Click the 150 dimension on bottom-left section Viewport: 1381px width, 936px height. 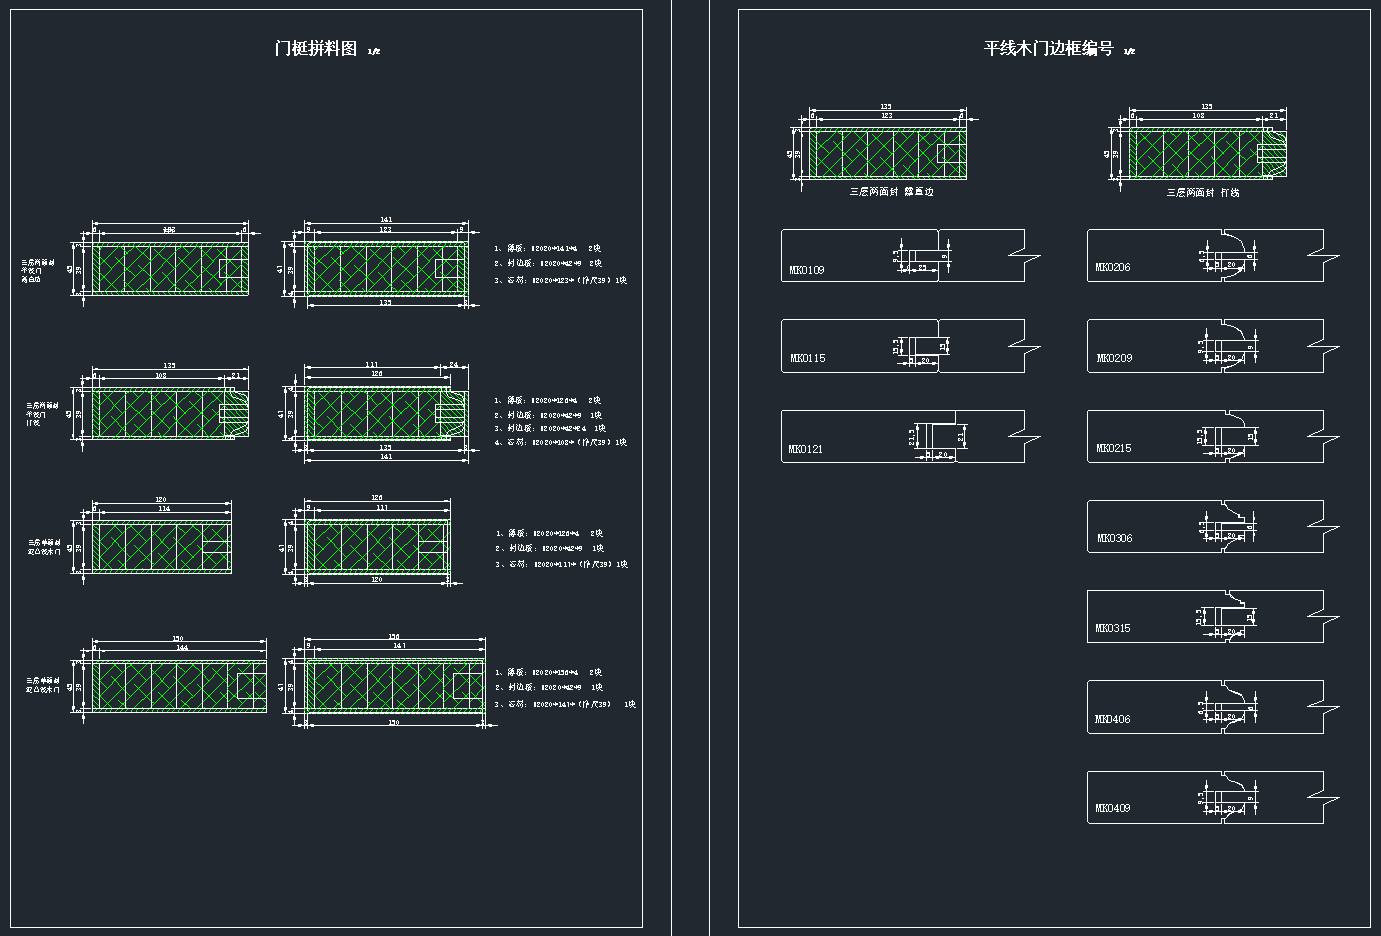pos(178,638)
